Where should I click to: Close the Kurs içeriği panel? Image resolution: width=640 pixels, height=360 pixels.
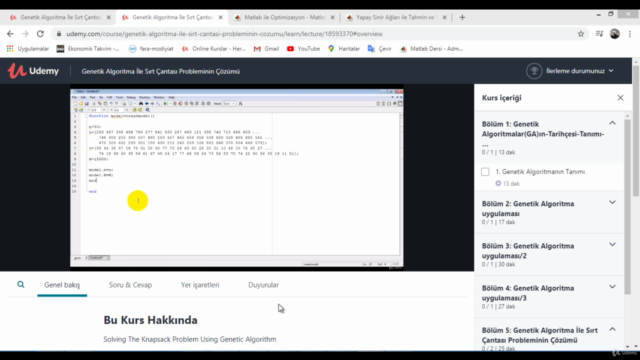(620, 98)
